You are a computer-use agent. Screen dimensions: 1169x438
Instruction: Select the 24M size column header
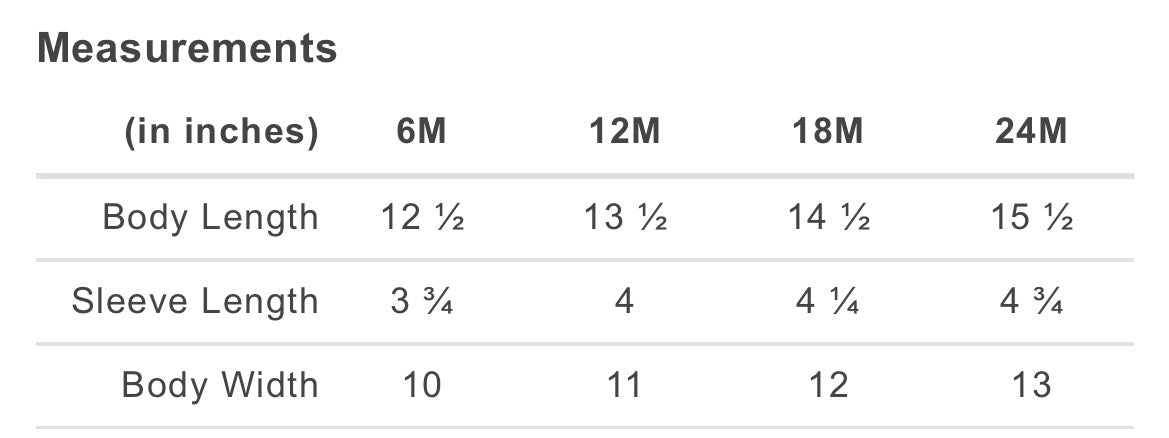tap(1031, 132)
